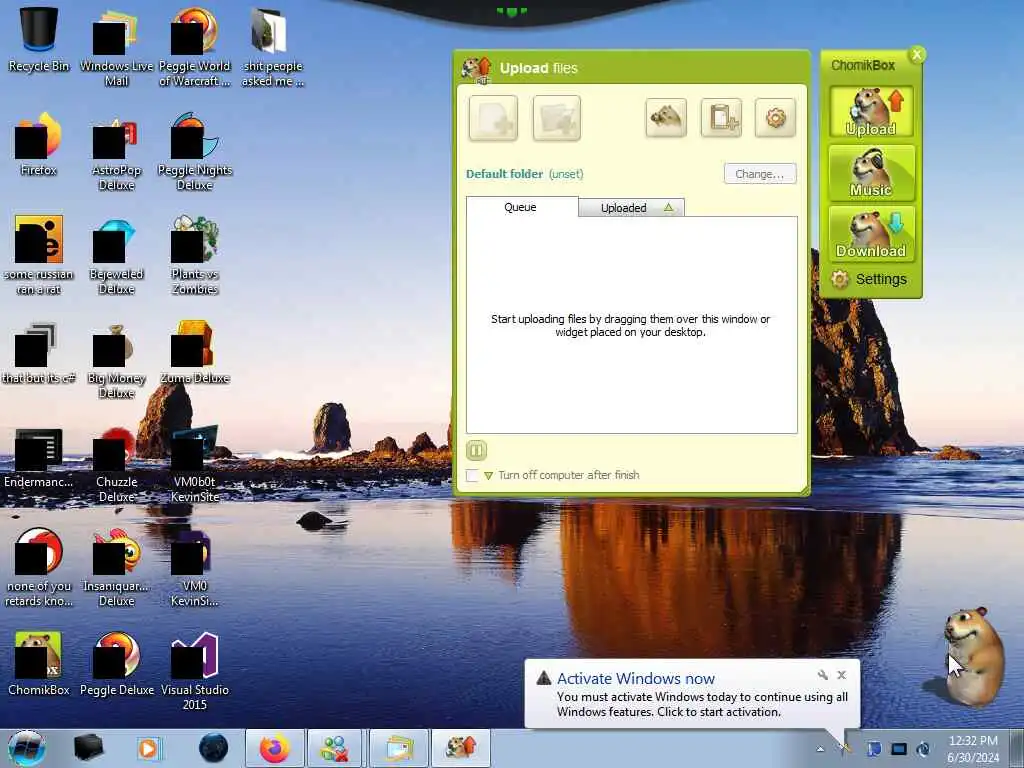1024x768 pixels.
Task: Select the Peggle Deluxe desktop icon
Action: point(116,664)
